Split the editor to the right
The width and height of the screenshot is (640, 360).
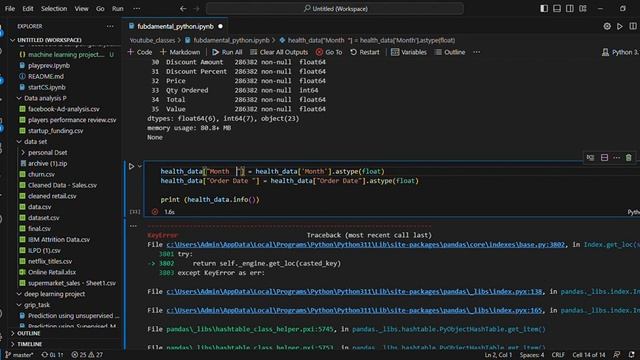click(633, 27)
